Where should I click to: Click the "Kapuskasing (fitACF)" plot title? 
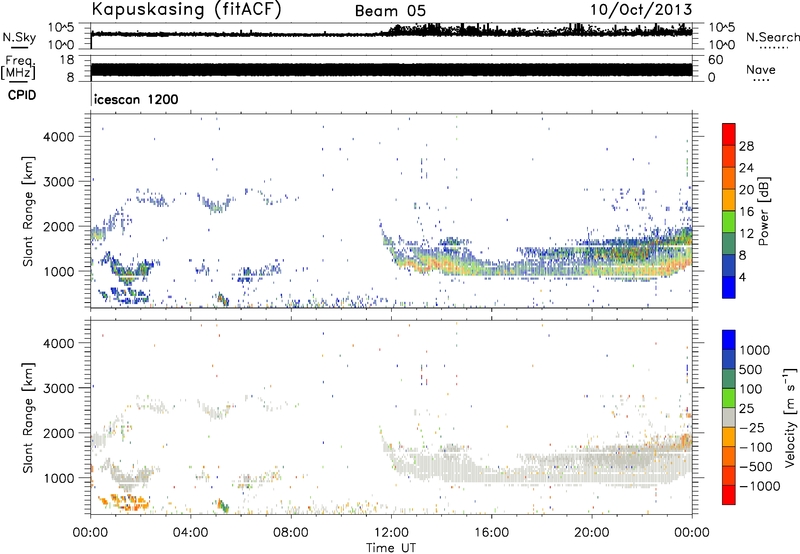[187, 9]
